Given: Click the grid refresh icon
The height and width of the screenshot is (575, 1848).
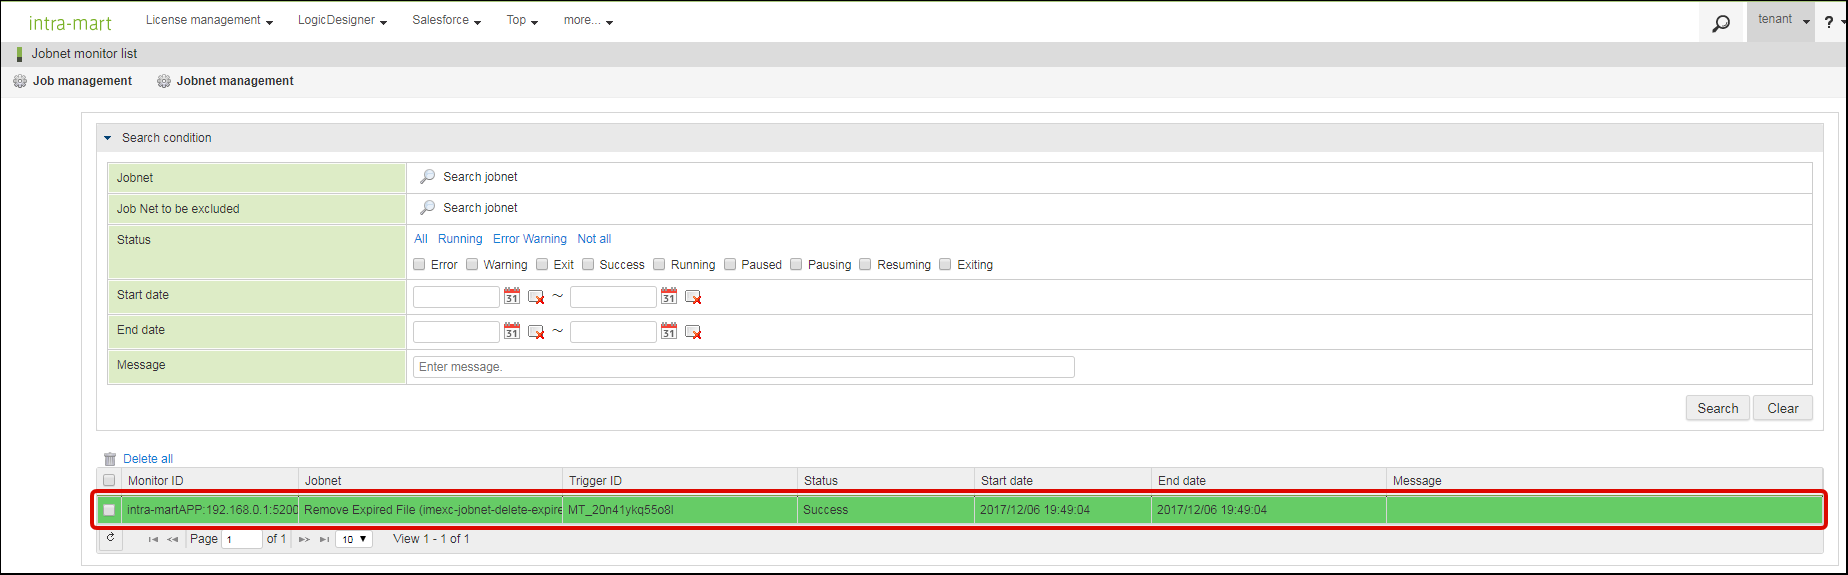Looking at the screenshot, I should click(x=110, y=538).
